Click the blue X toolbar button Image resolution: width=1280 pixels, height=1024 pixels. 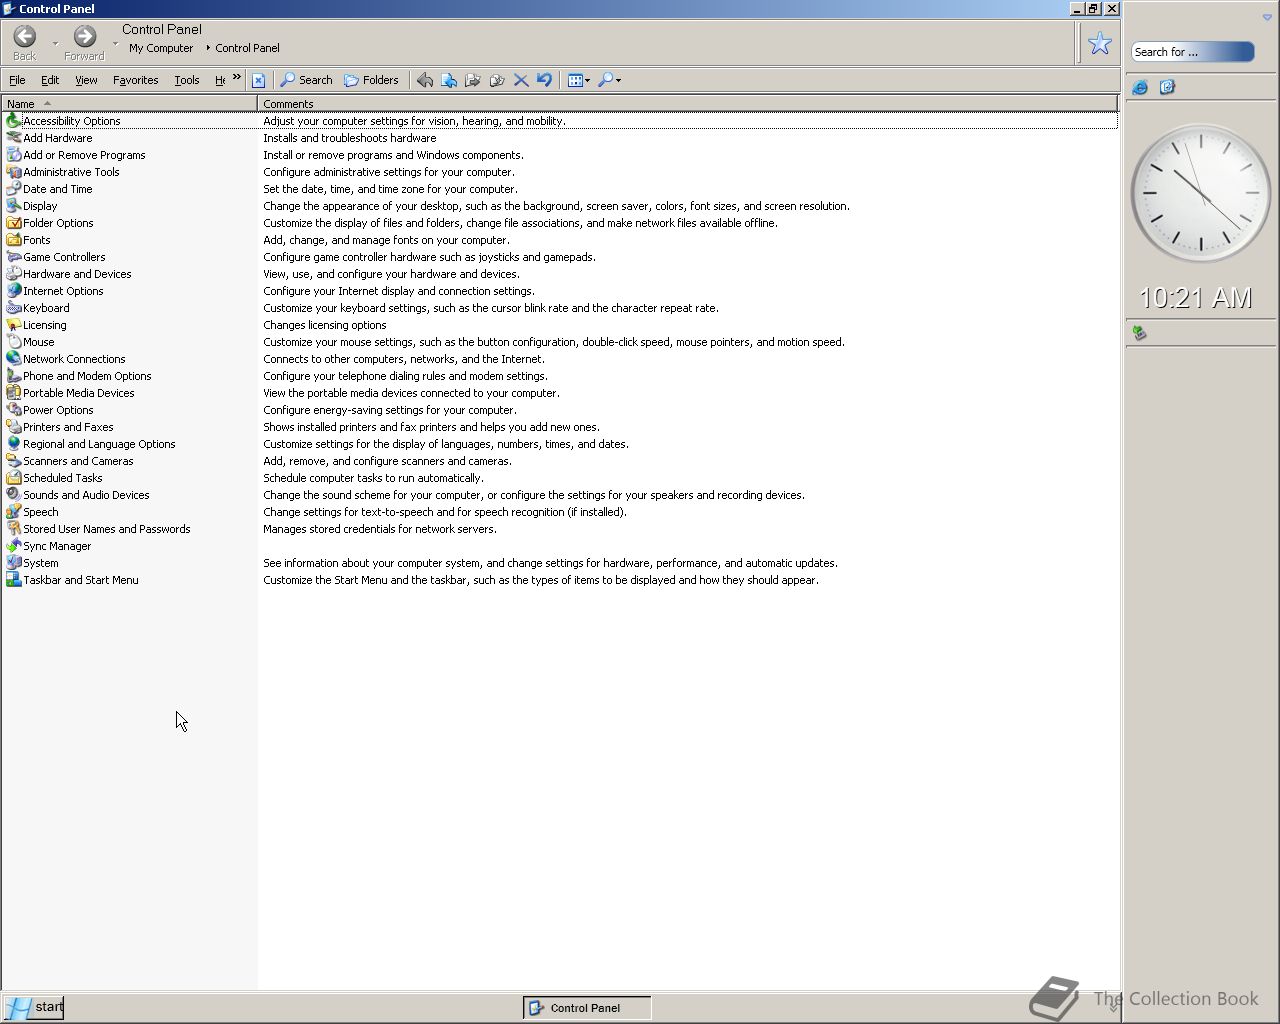click(x=258, y=80)
